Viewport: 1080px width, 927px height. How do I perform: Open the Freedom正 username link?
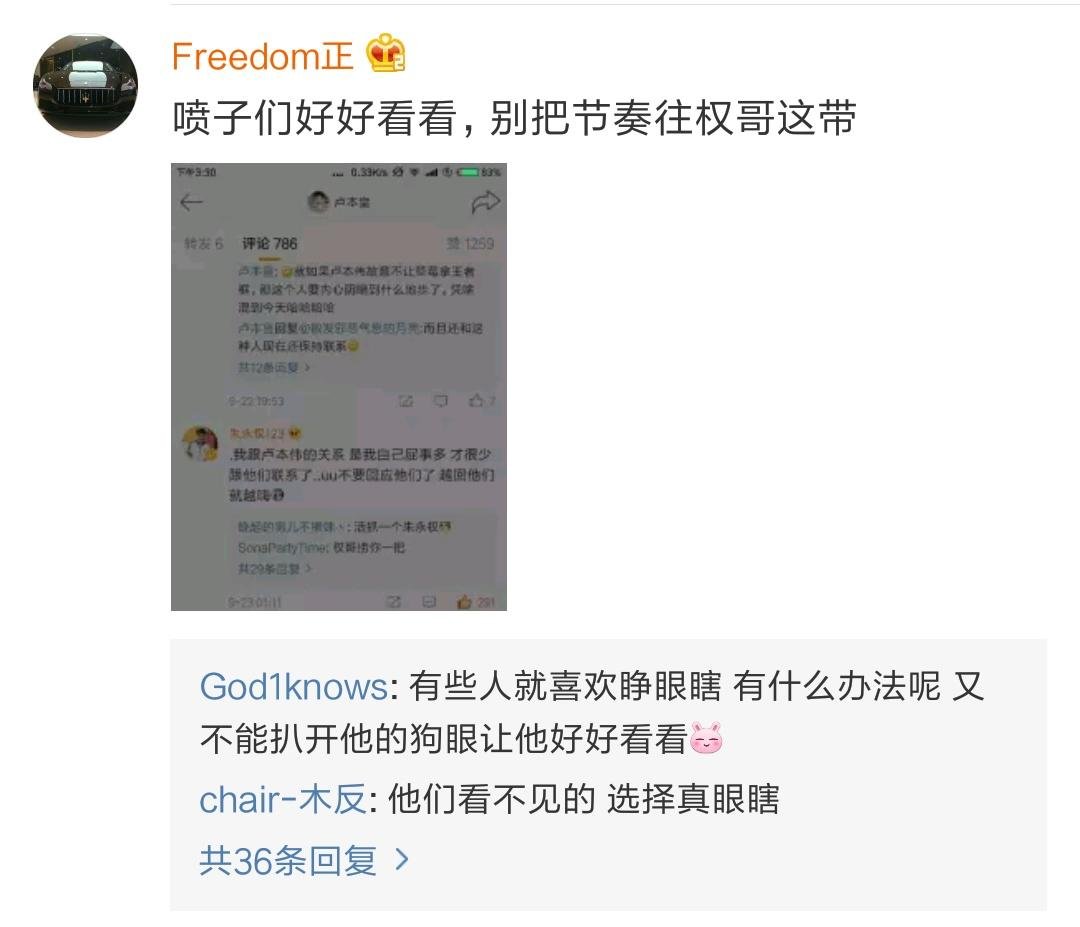(262, 56)
